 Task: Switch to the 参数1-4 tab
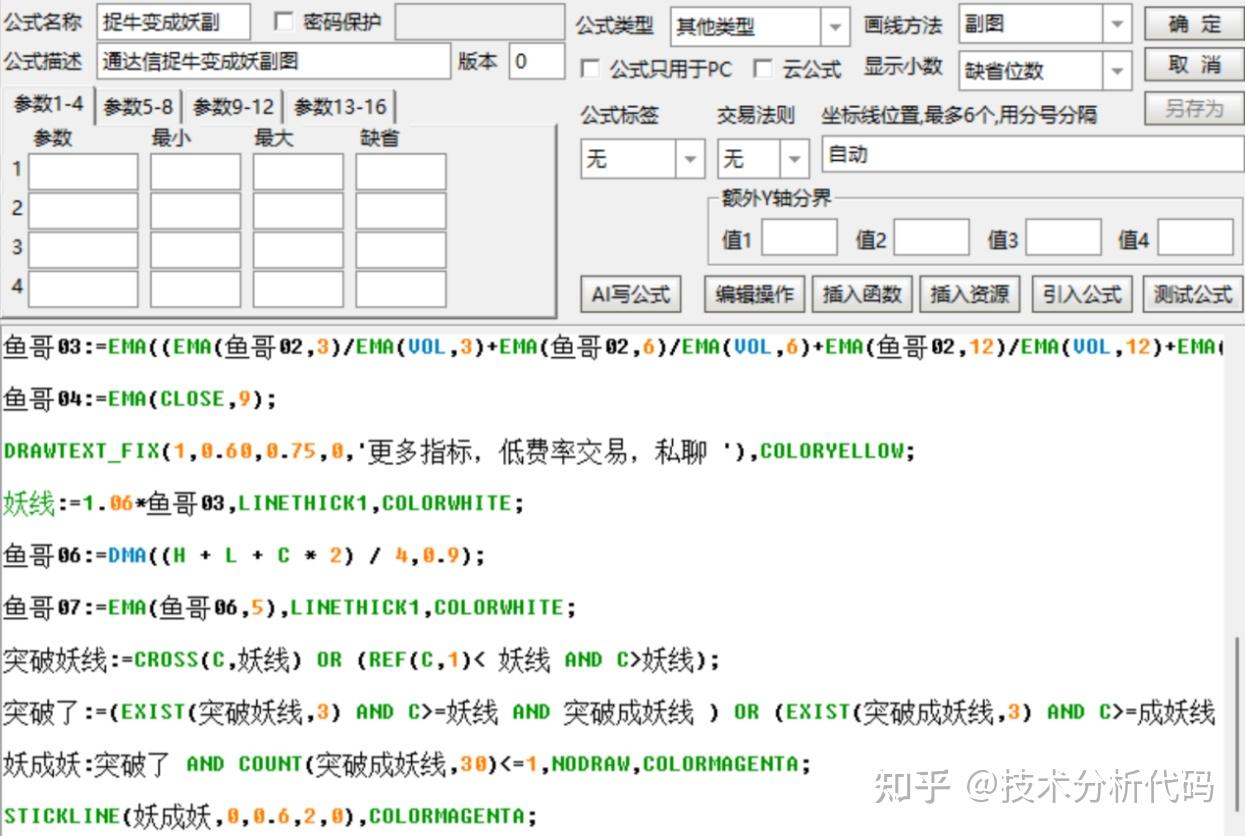click(x=48, y=104)
